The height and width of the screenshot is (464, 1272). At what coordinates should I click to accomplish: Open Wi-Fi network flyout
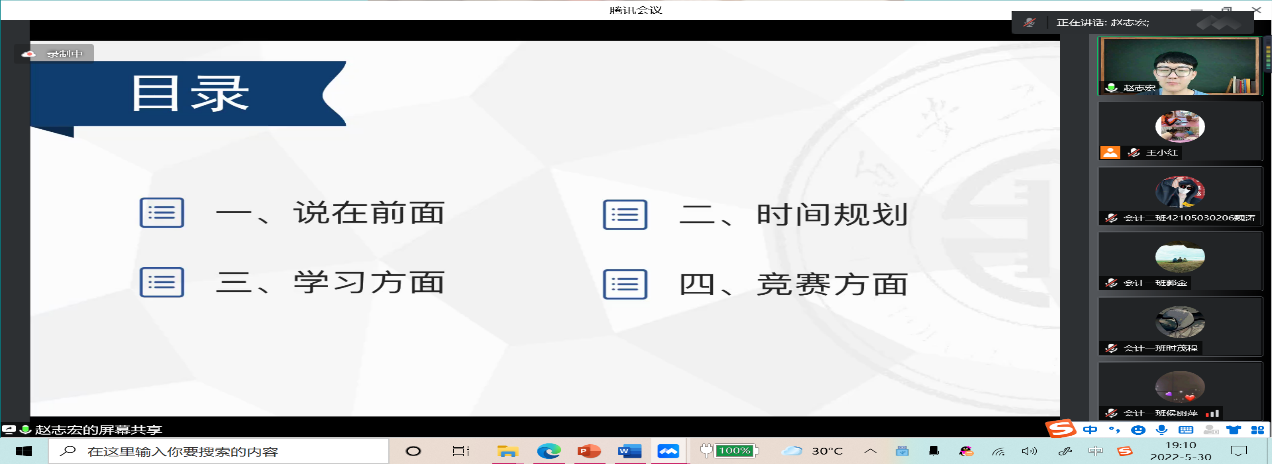[999, 451]
